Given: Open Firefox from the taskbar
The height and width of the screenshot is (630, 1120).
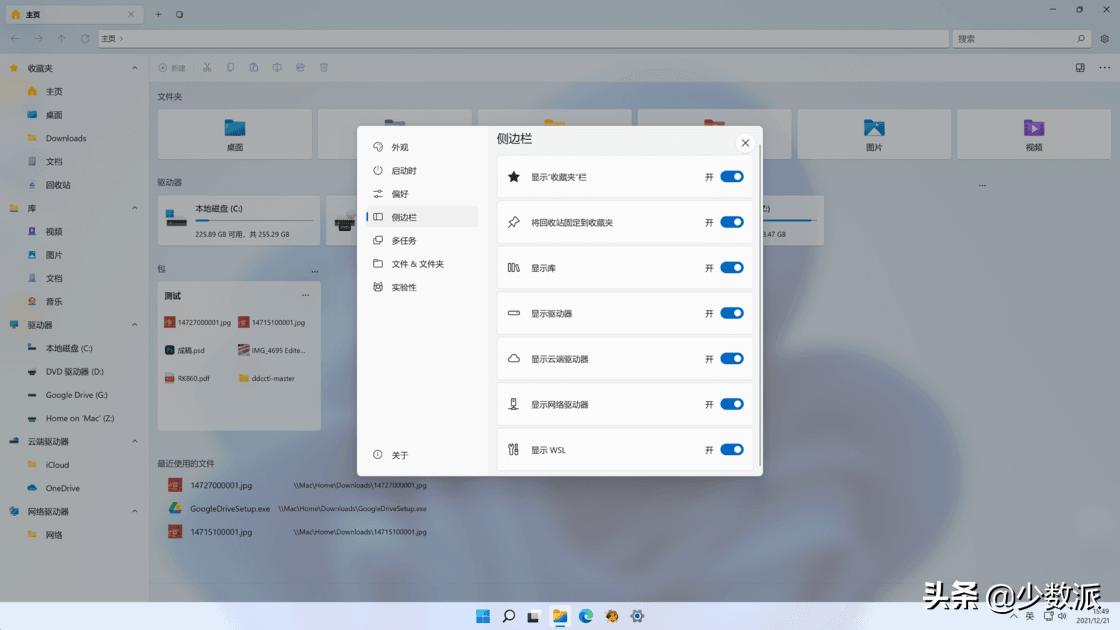Looking at the screenshot, I should point(612,616).
